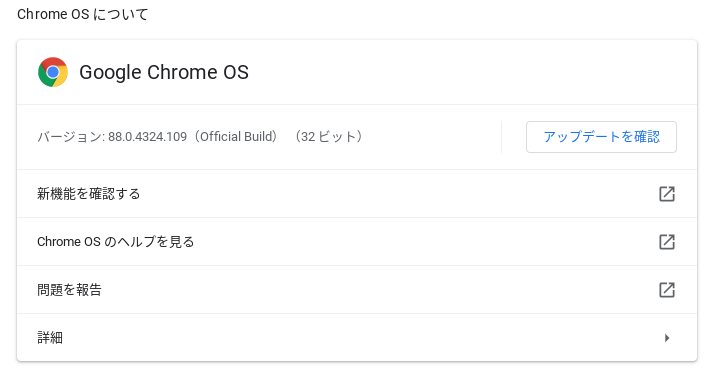The image size is (712, 372).
Task: Click the divider left of the update button
Action: (501, 137)
